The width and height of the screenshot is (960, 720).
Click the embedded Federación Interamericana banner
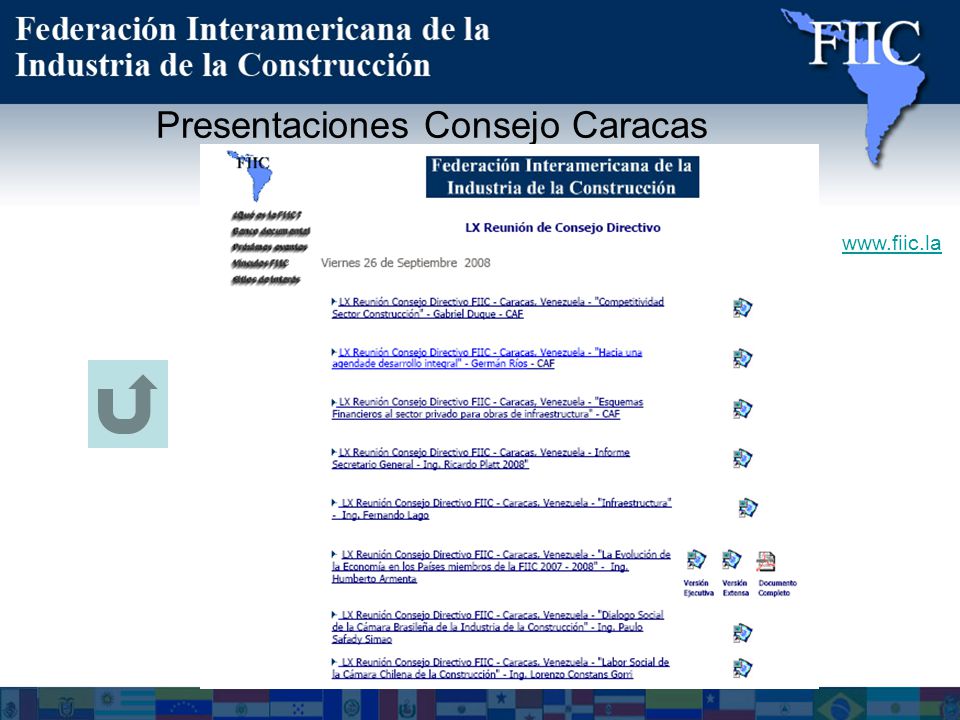(x=562, y=177)
